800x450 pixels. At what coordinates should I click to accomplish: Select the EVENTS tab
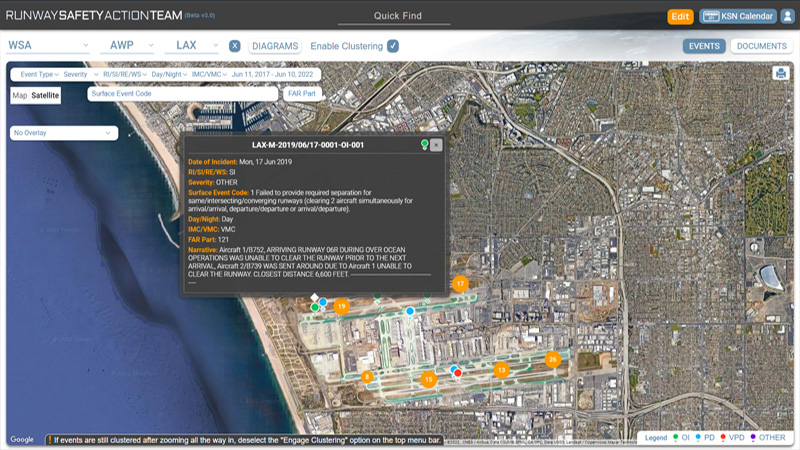click(x=704, y=46)
